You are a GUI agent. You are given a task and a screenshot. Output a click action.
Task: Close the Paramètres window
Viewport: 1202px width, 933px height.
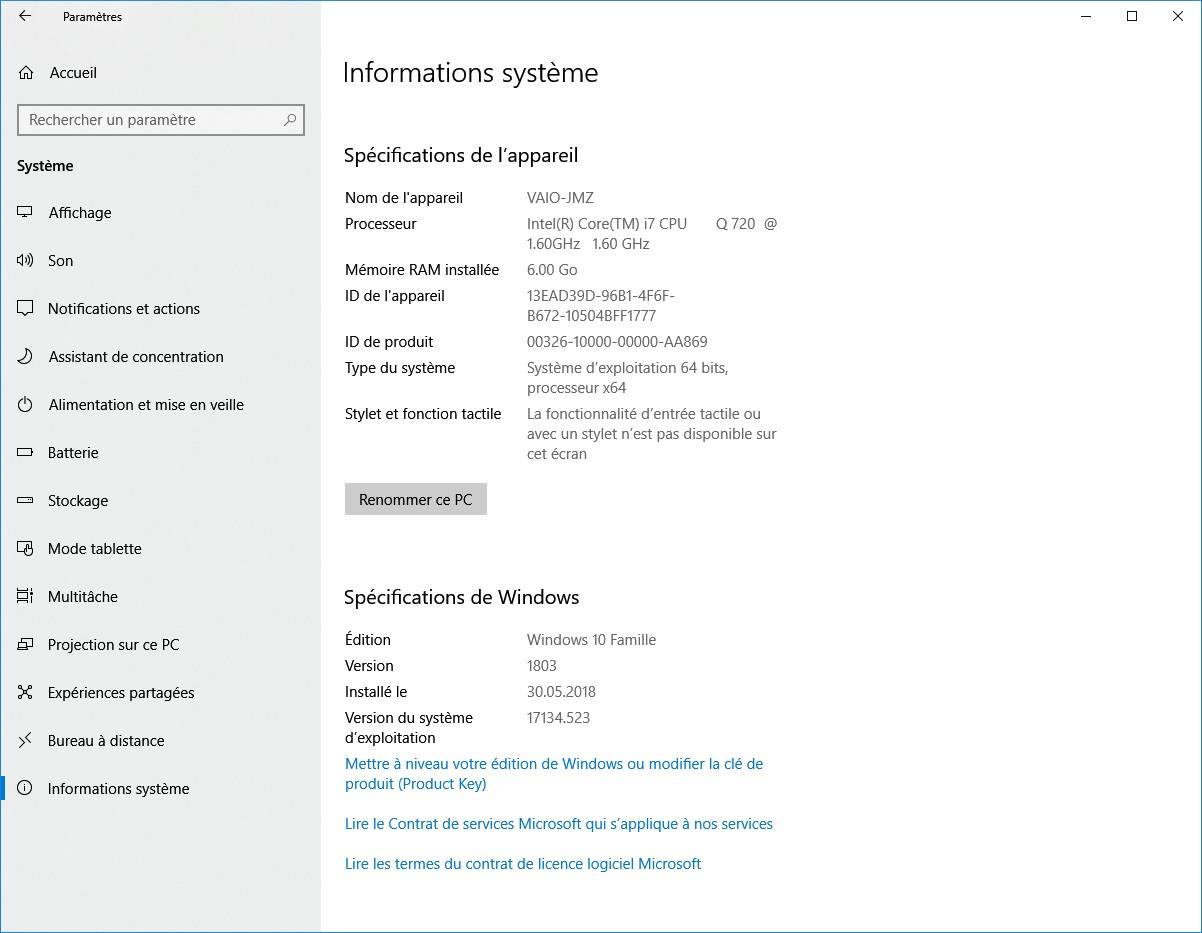click(x=1178, y=16)
